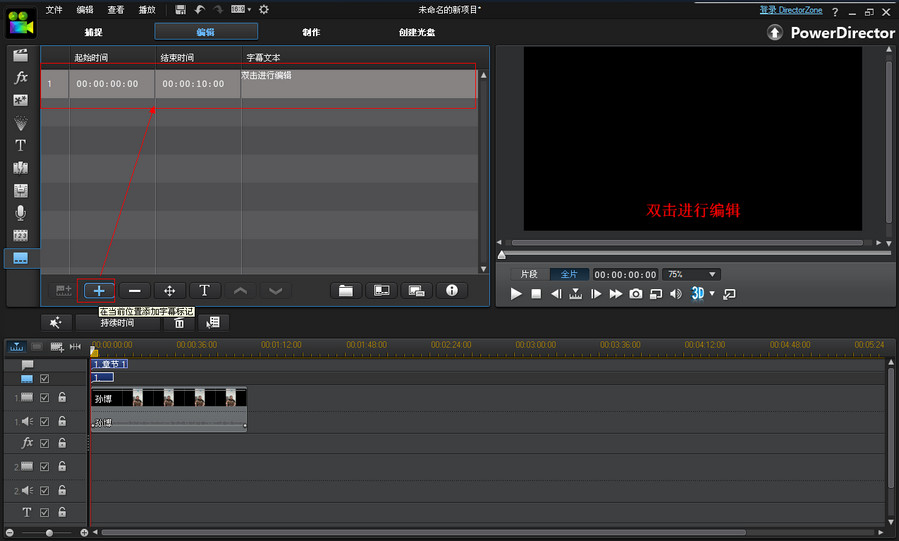Click the timeline zoom slider handle
This screenshot has height=541, width=899.
click(47, 533)
